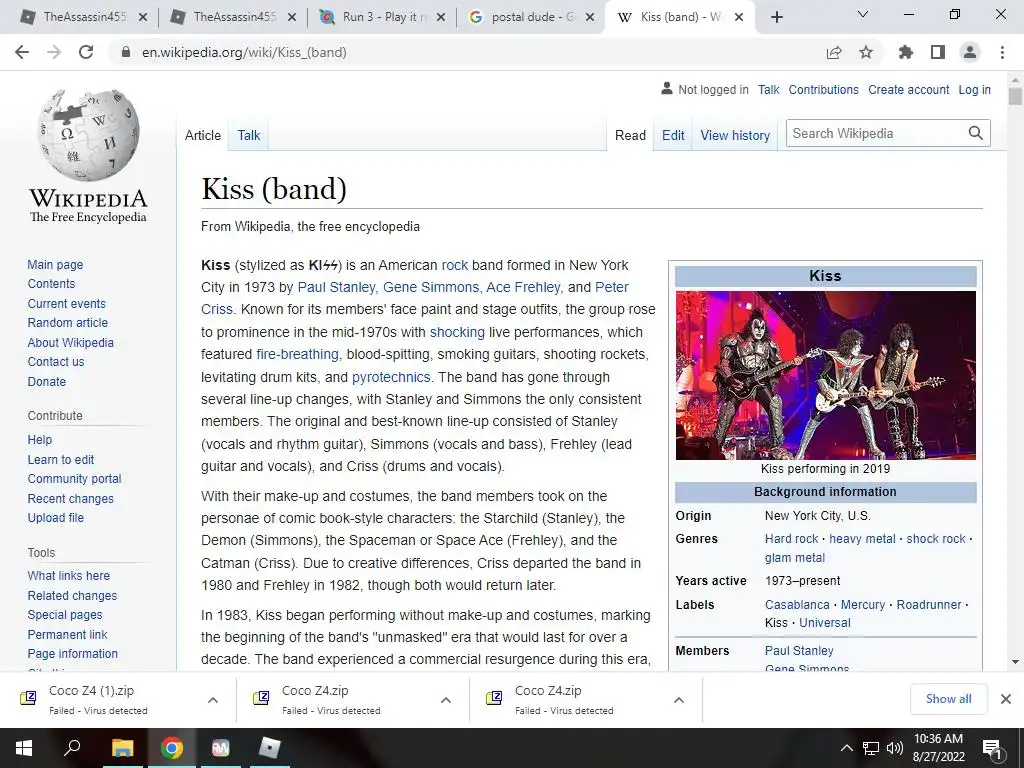Open the Contributions link
1024x768 pixels.
(x=824, y=89)
